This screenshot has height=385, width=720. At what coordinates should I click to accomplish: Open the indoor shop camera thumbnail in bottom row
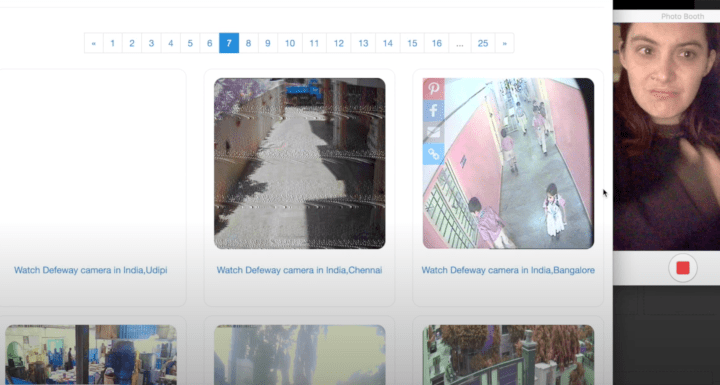(x=91, y=355)
